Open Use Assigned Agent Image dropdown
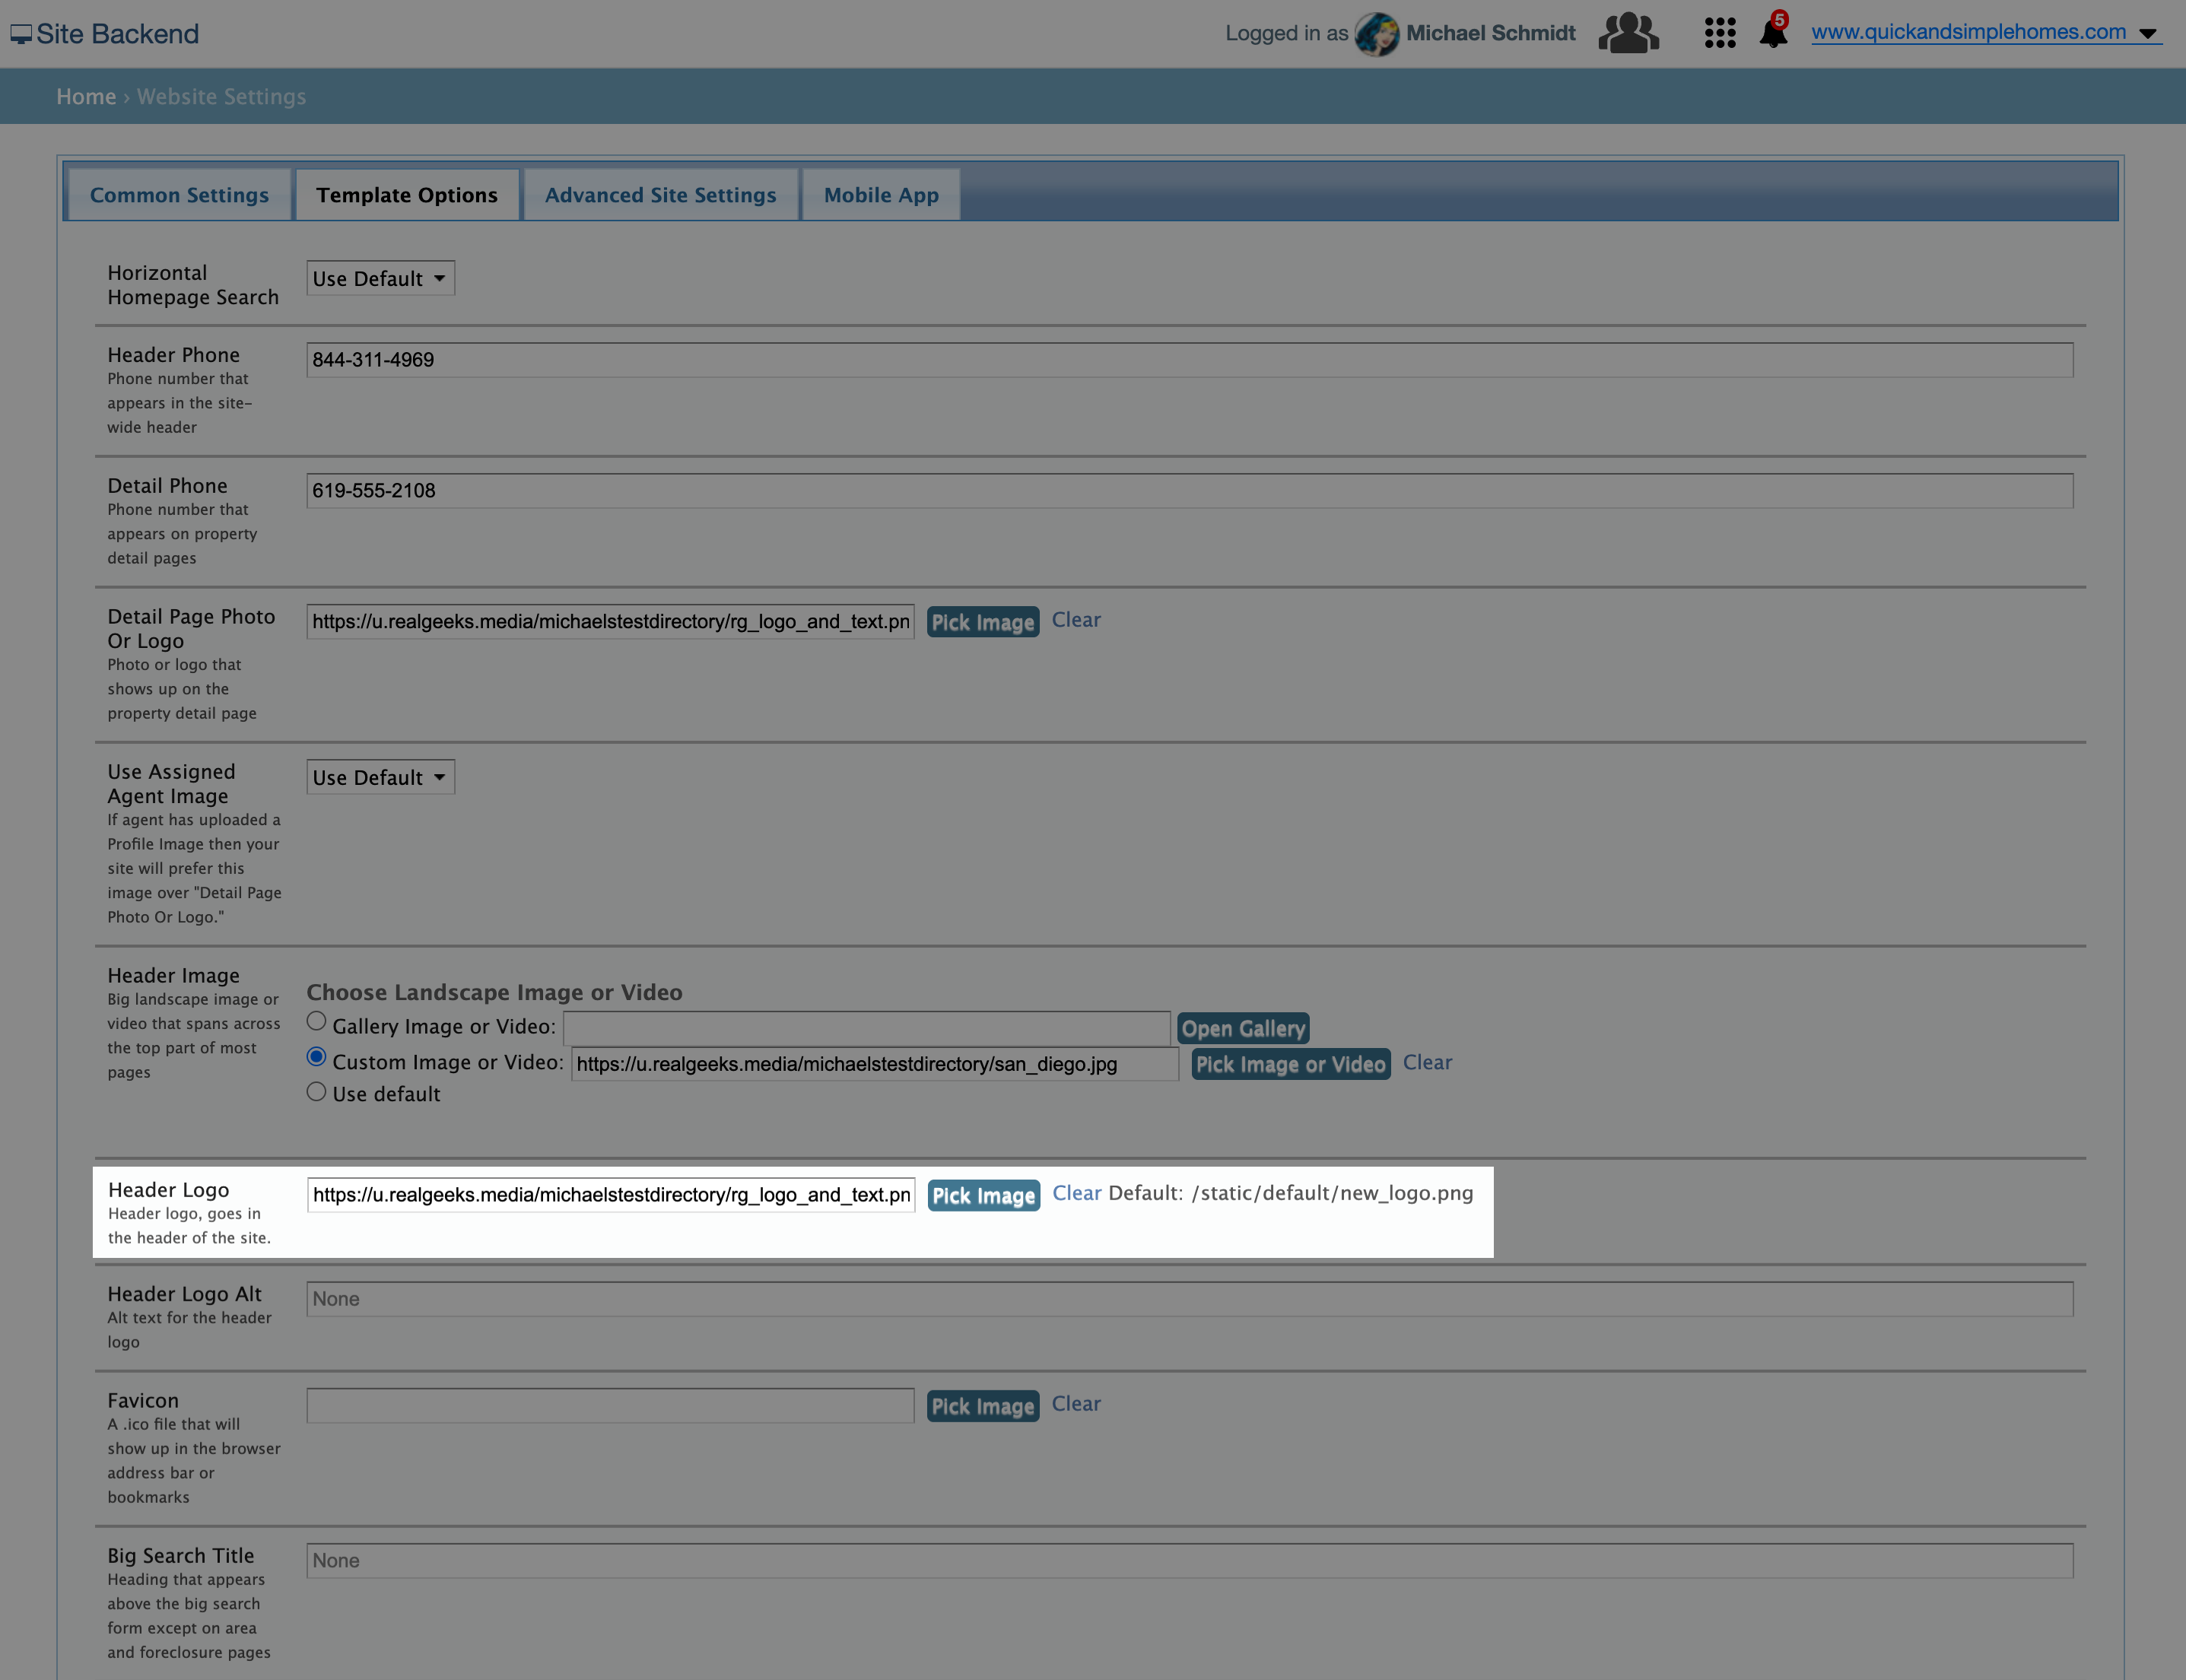Screen dimensions: 2186x1680 [380, 778]
